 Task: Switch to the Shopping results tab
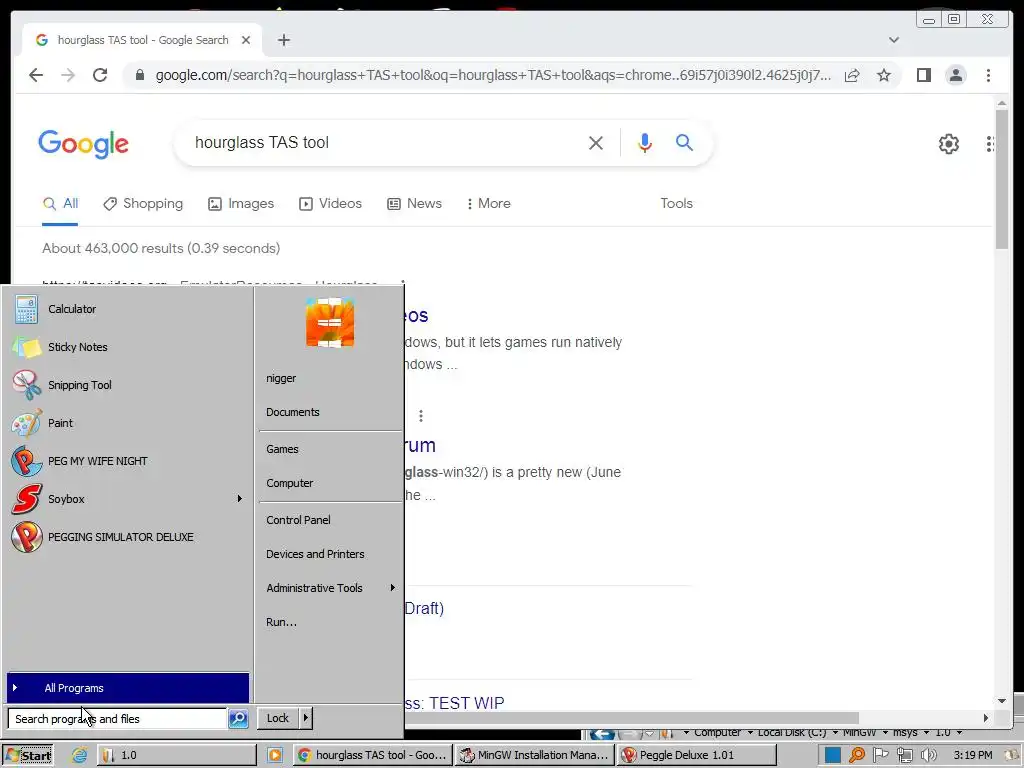coord(143,203)
